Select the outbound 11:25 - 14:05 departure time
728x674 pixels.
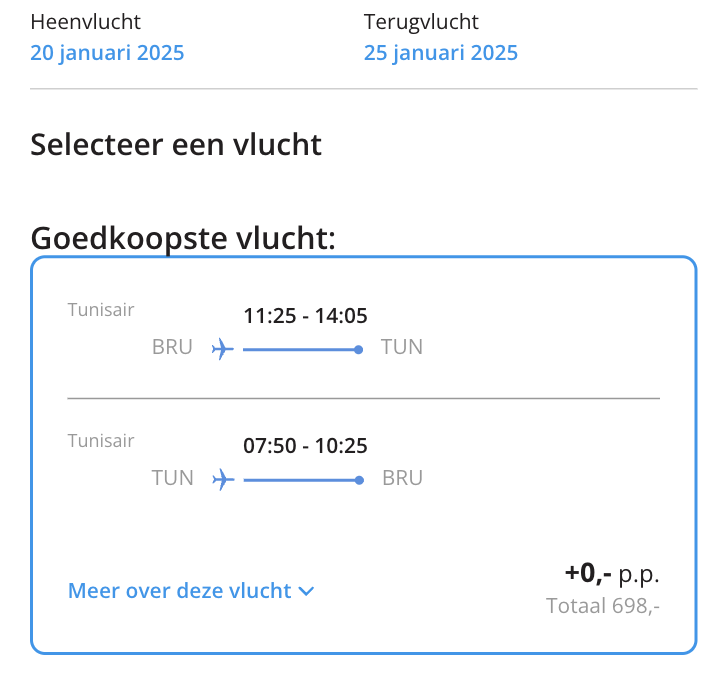tap(305, 317)
